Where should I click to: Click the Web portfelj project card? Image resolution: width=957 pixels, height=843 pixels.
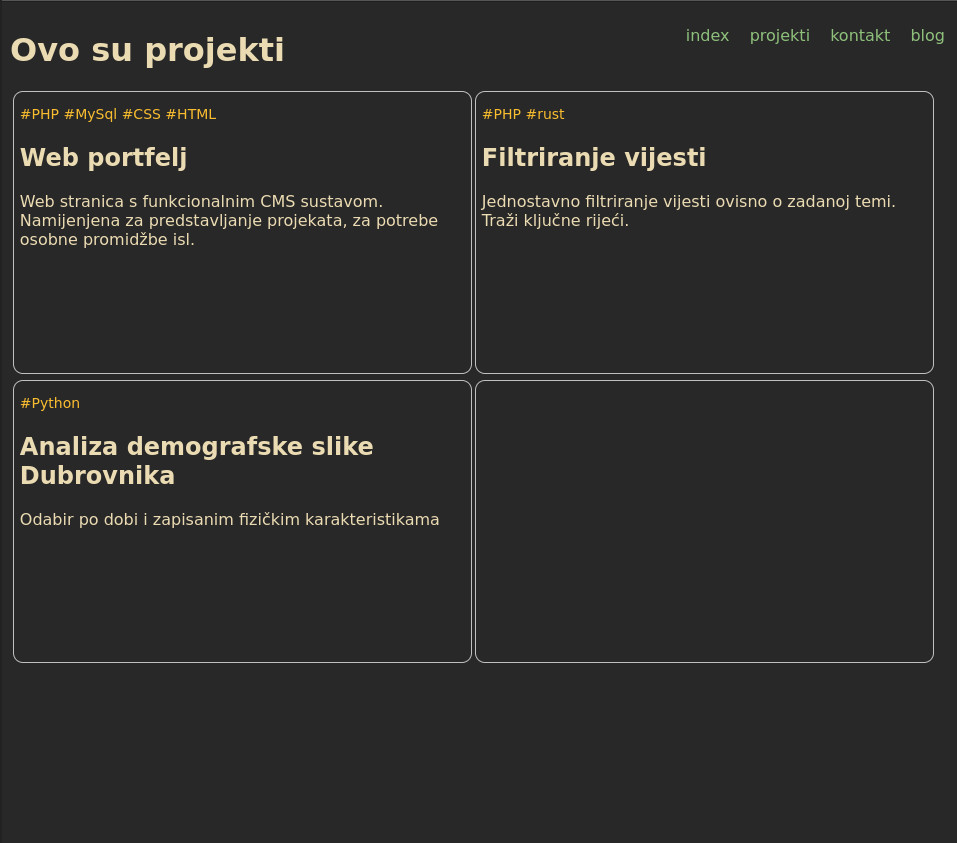pos(241,310)
